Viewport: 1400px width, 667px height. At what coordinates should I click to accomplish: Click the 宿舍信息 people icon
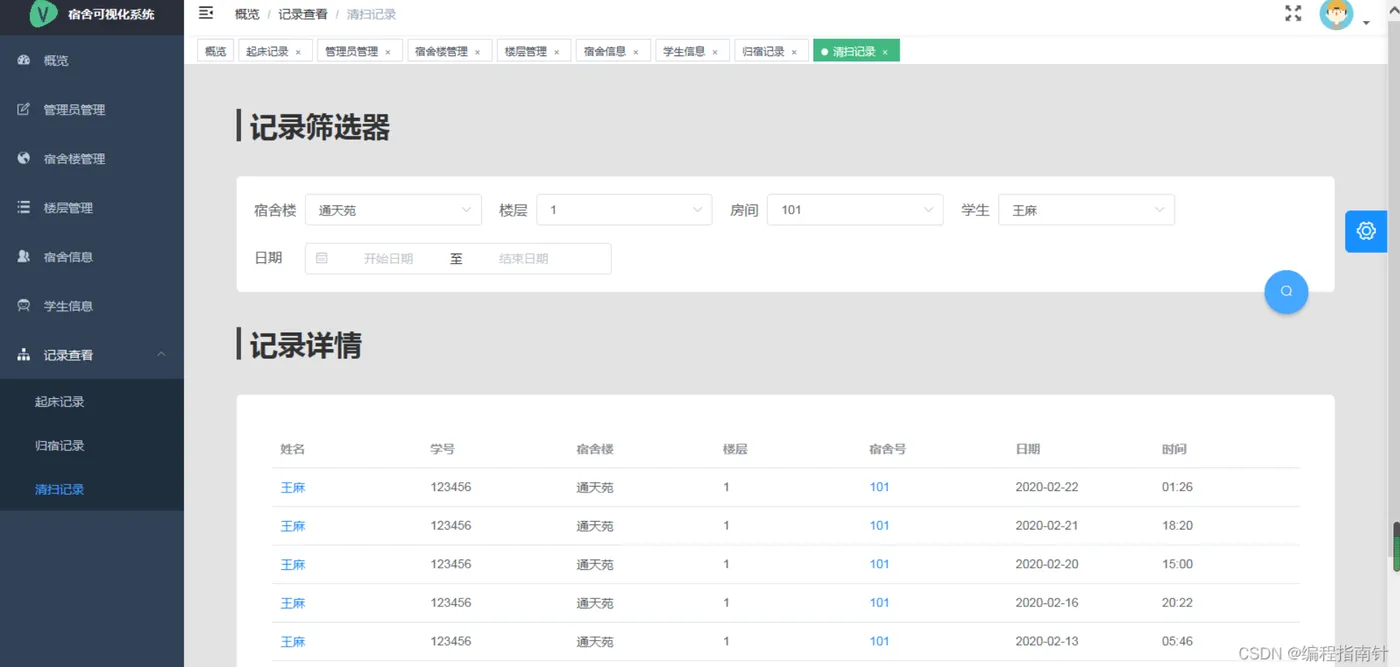[x=24, y=257]
